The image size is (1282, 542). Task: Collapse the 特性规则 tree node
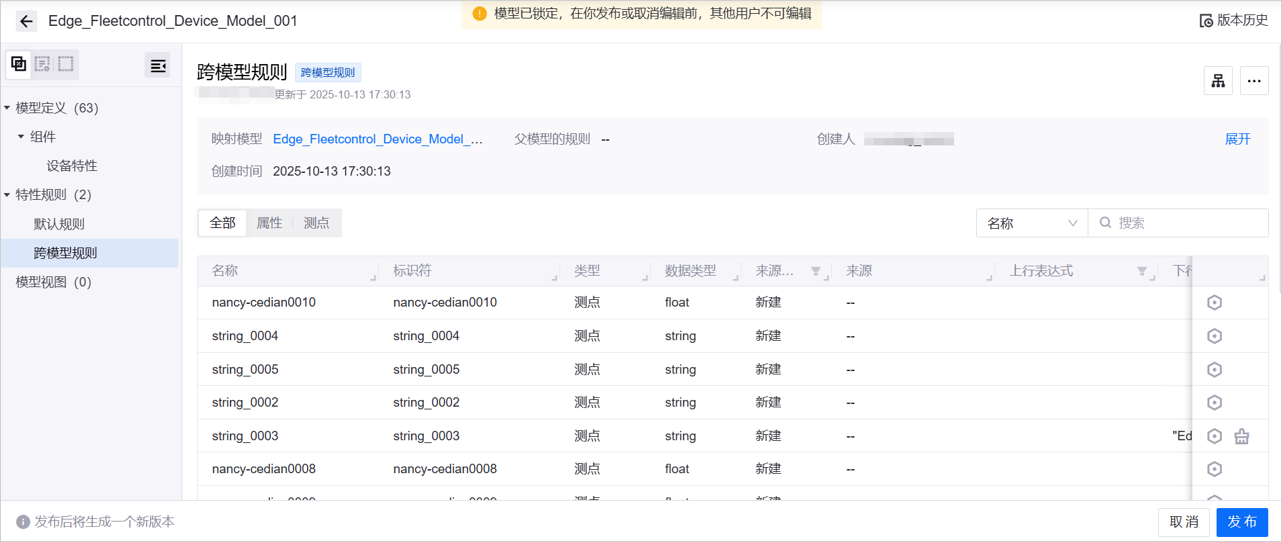[x=8, y=195]
